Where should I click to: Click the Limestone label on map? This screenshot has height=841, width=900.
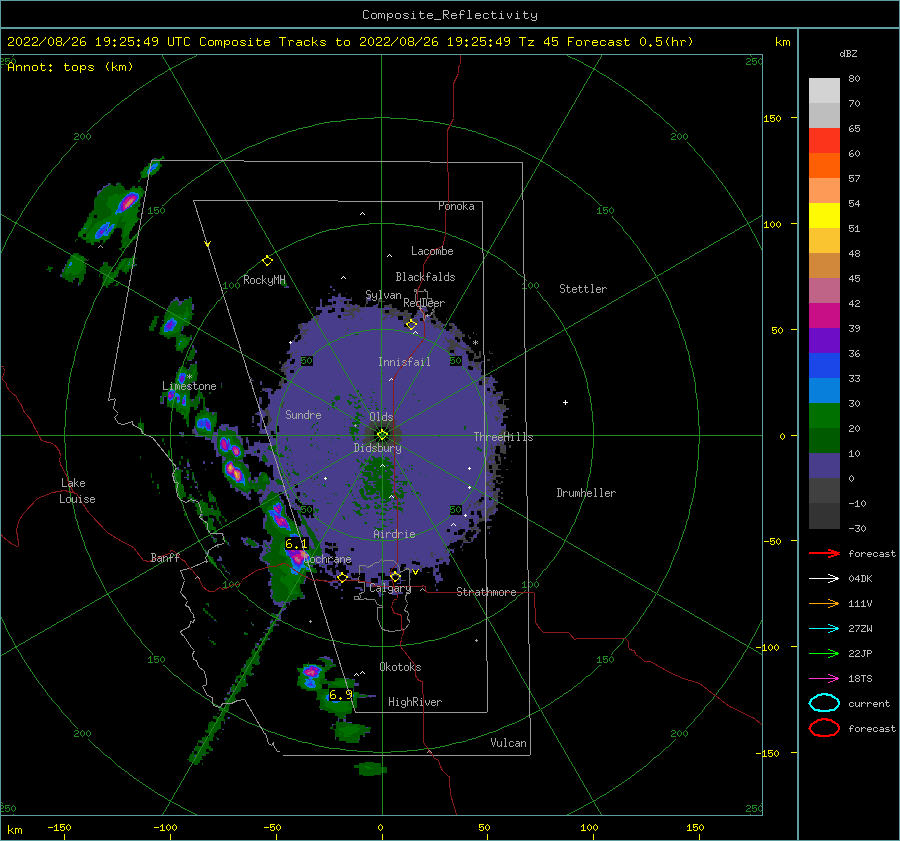(189, 386)
